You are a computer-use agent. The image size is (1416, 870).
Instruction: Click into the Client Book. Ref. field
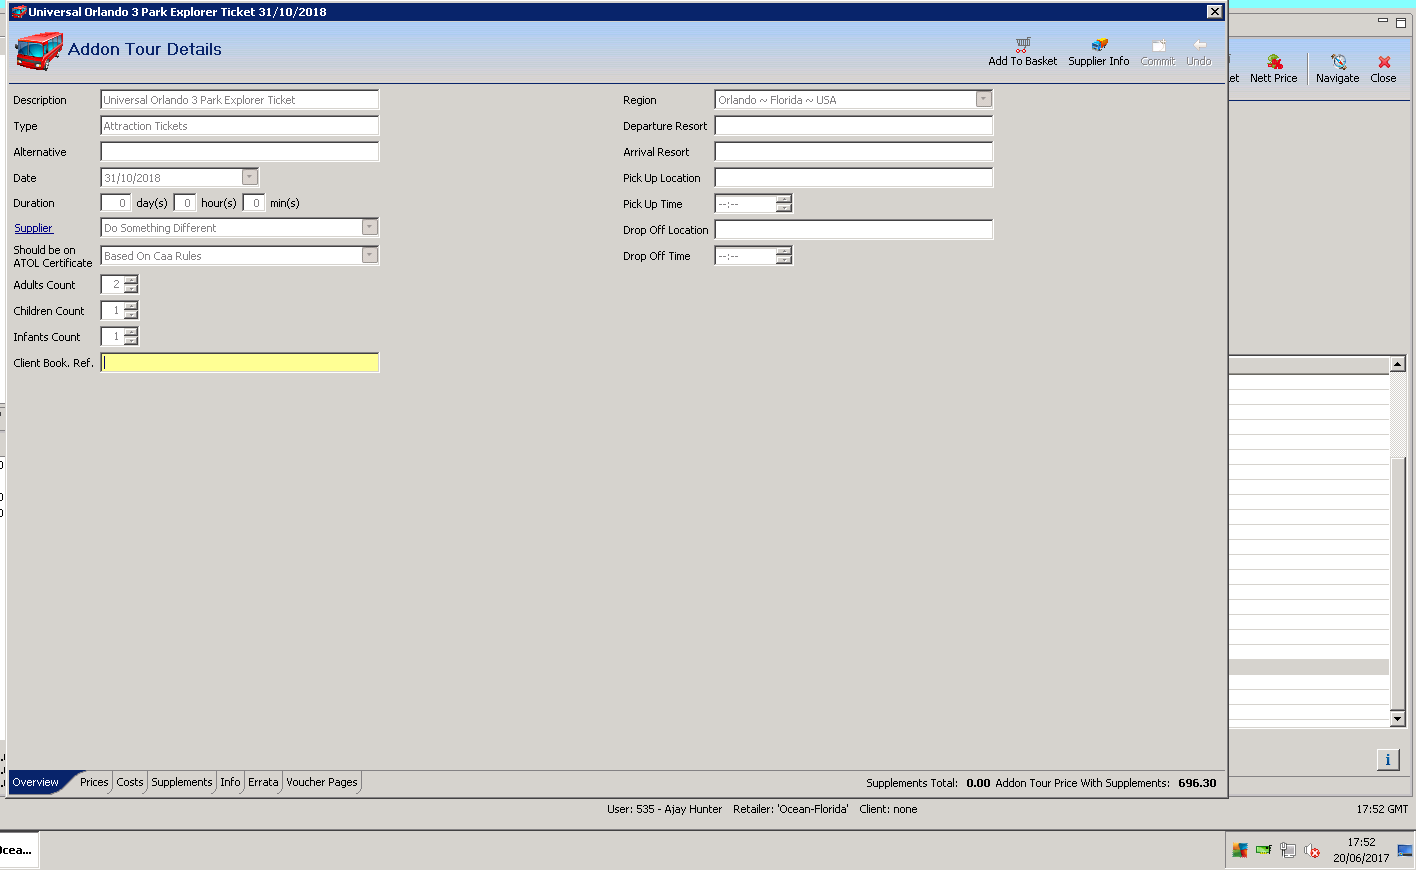pyautogui.click(x=240, y=363)
